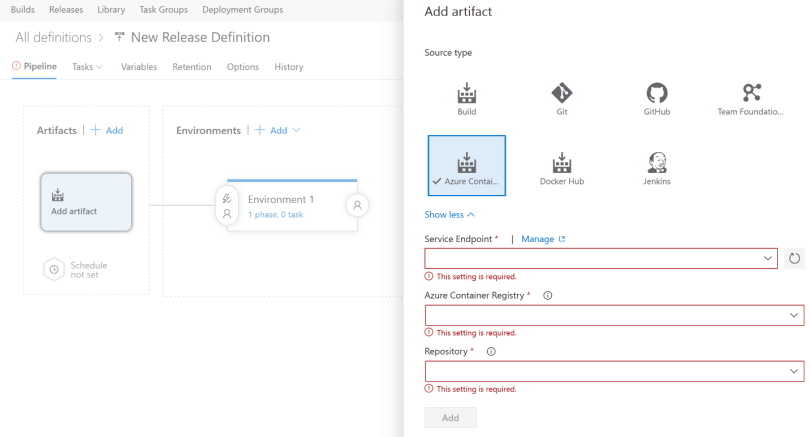Collapse source types with Show less
Screen dimensions: 810x437
click(x=450, y=214)
